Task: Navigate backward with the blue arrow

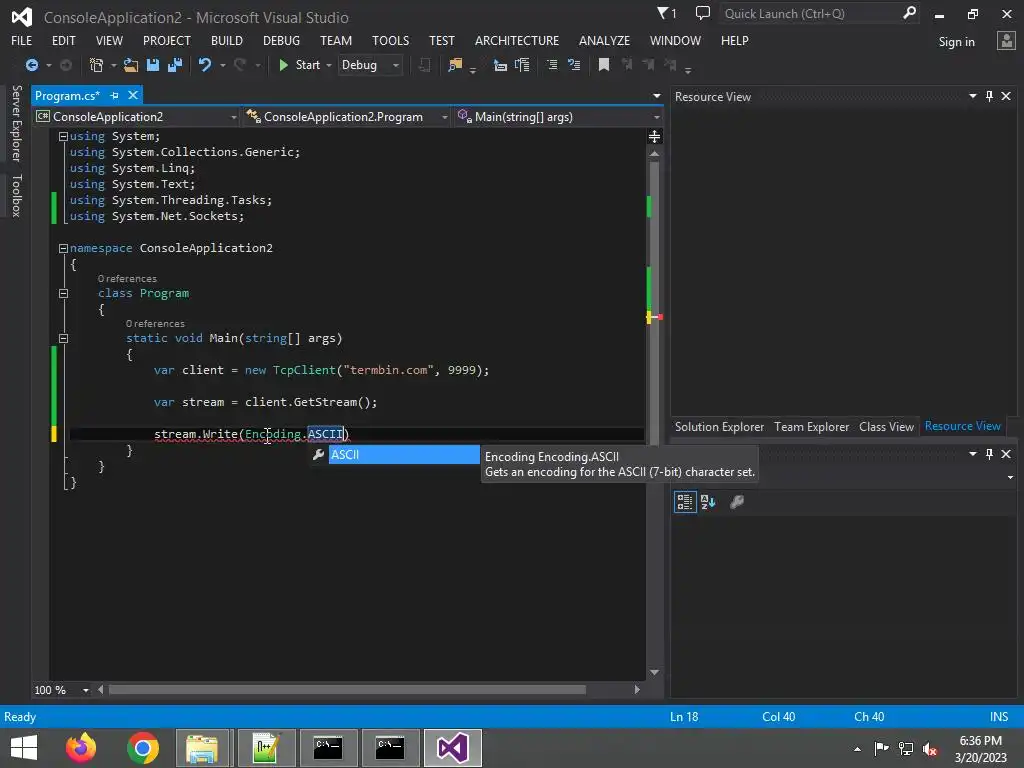Action: (31, 65)
